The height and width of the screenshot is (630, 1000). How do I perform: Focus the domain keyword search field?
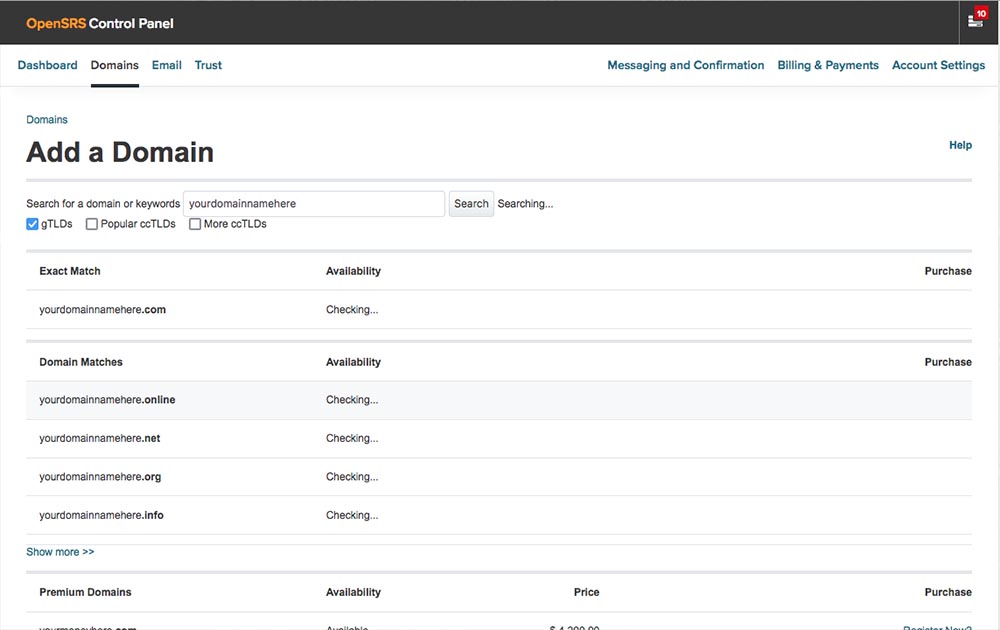[x=314, y=204]
